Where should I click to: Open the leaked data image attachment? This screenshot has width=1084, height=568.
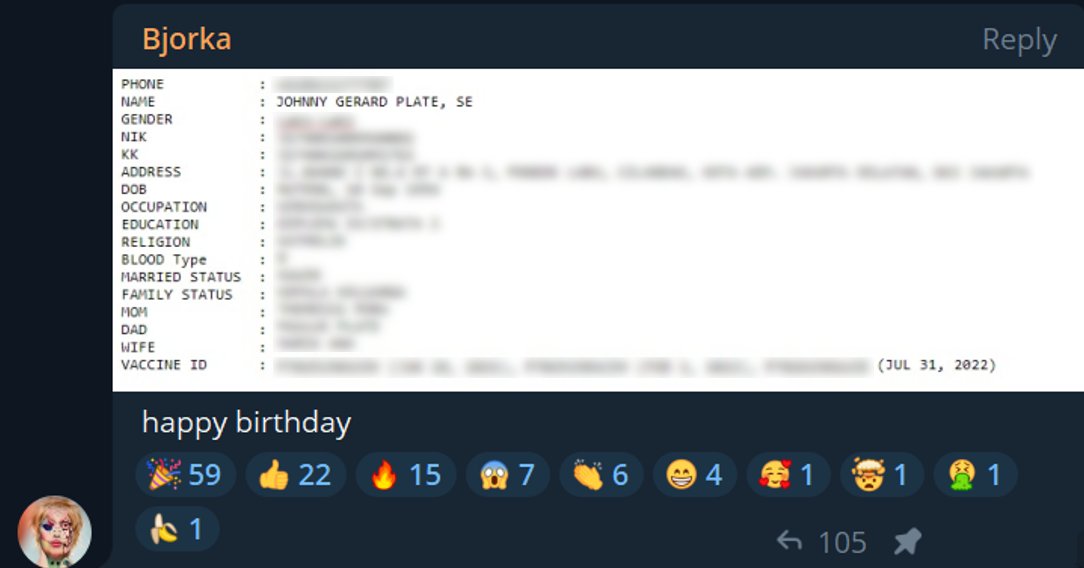coord(598,230)
